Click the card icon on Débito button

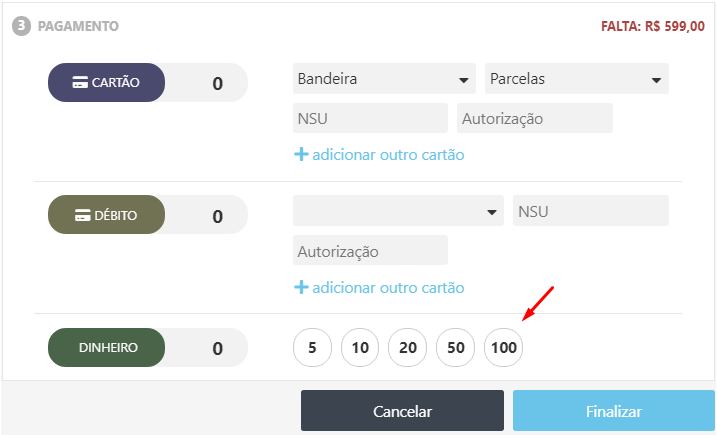click(83, 215)
